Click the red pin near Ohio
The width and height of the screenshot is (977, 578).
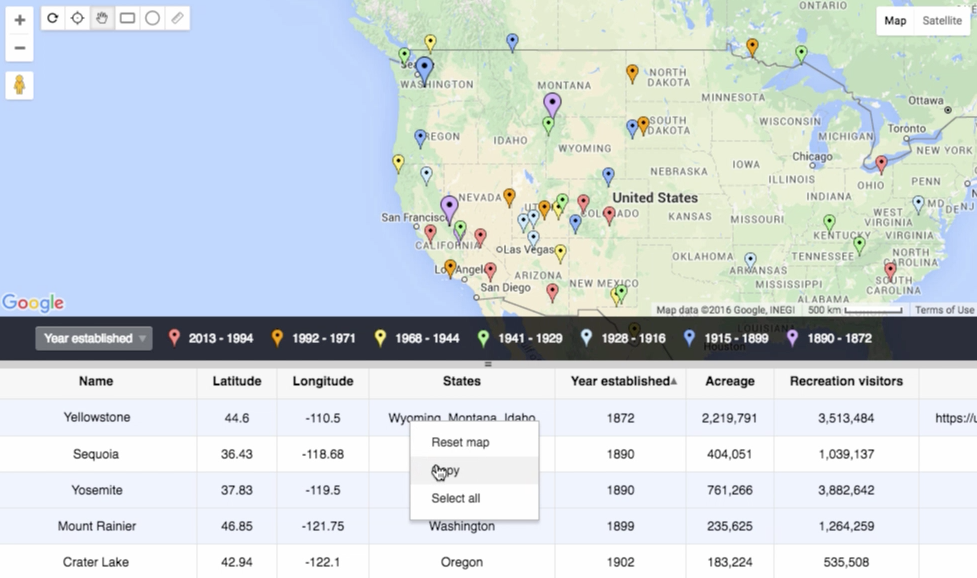click(x=881, y=164)
